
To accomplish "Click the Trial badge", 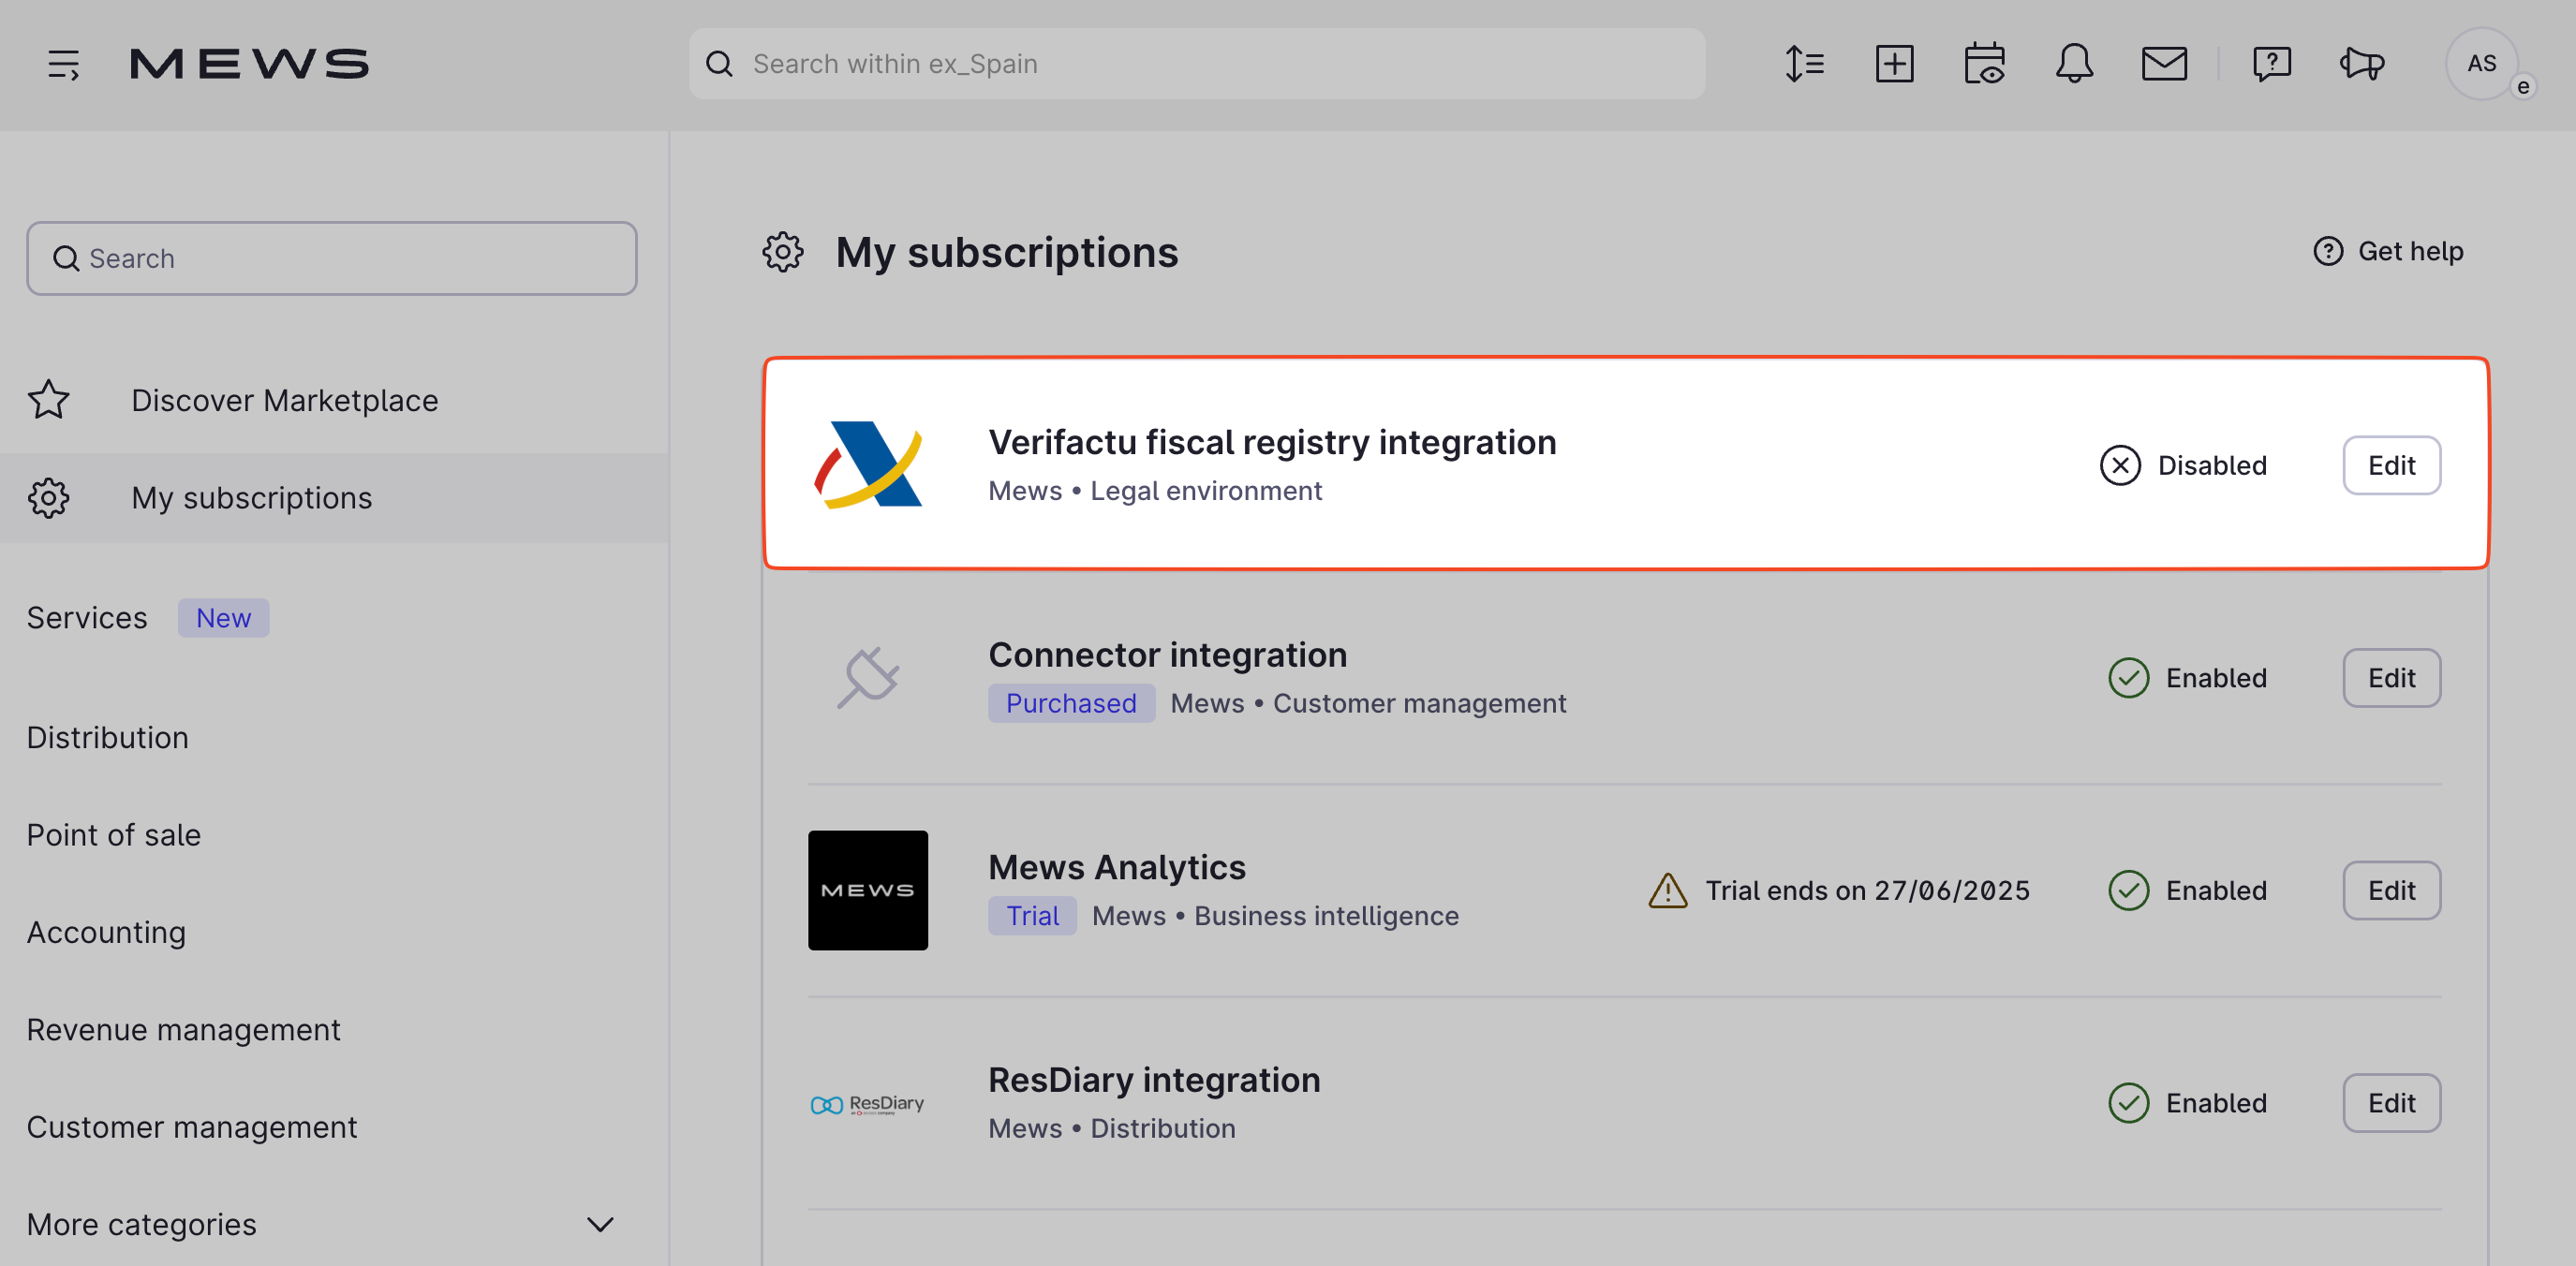I will [1032, 915].
